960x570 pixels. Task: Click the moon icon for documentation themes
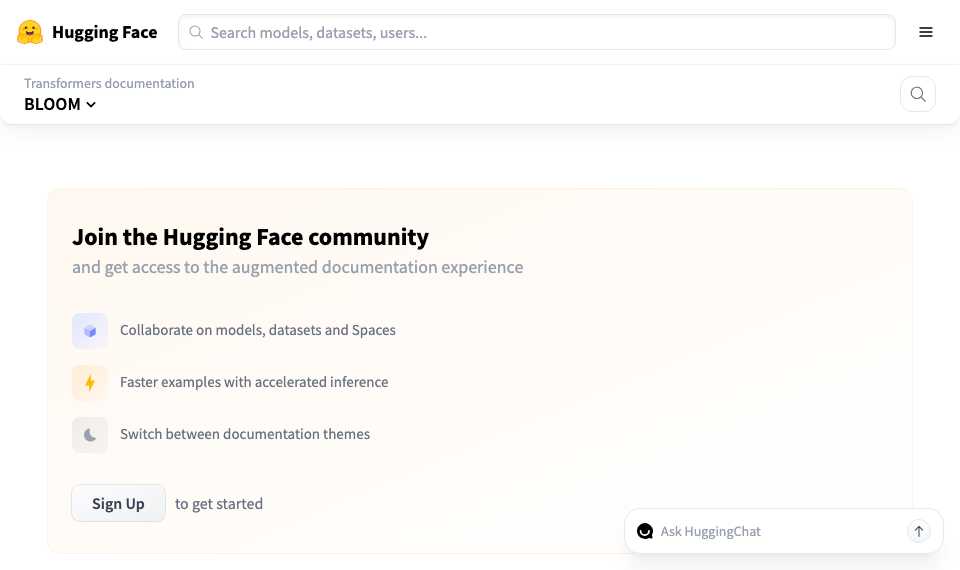click(x=90, y=435)
